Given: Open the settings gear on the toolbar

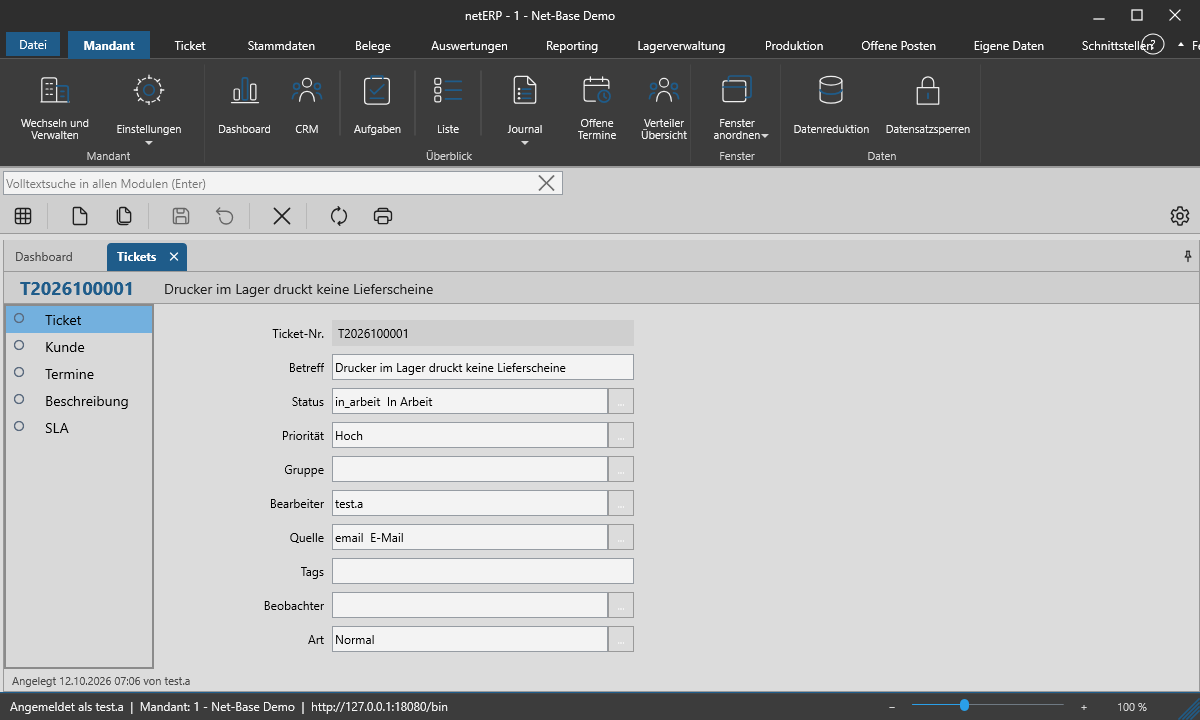Looking at the screenshot, I should 1180,216.
